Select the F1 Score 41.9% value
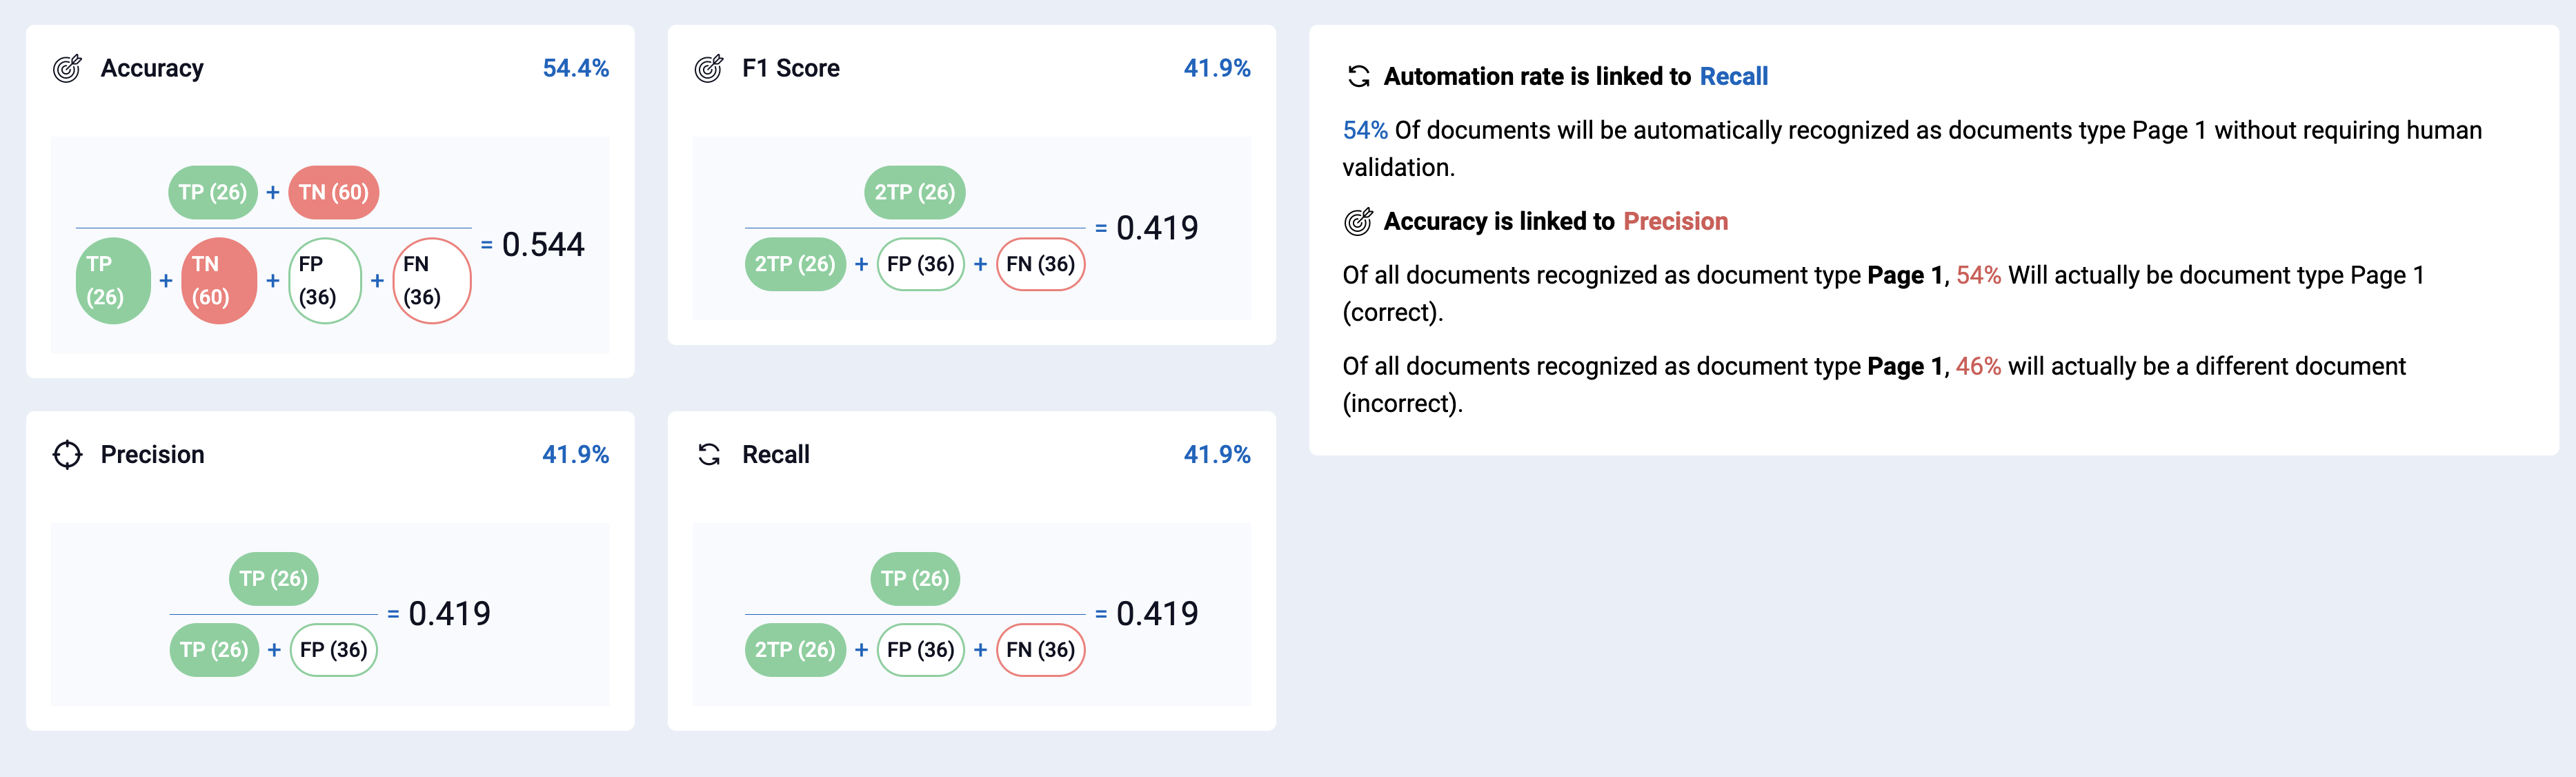2576x777 pixels. click(1217, 68)
